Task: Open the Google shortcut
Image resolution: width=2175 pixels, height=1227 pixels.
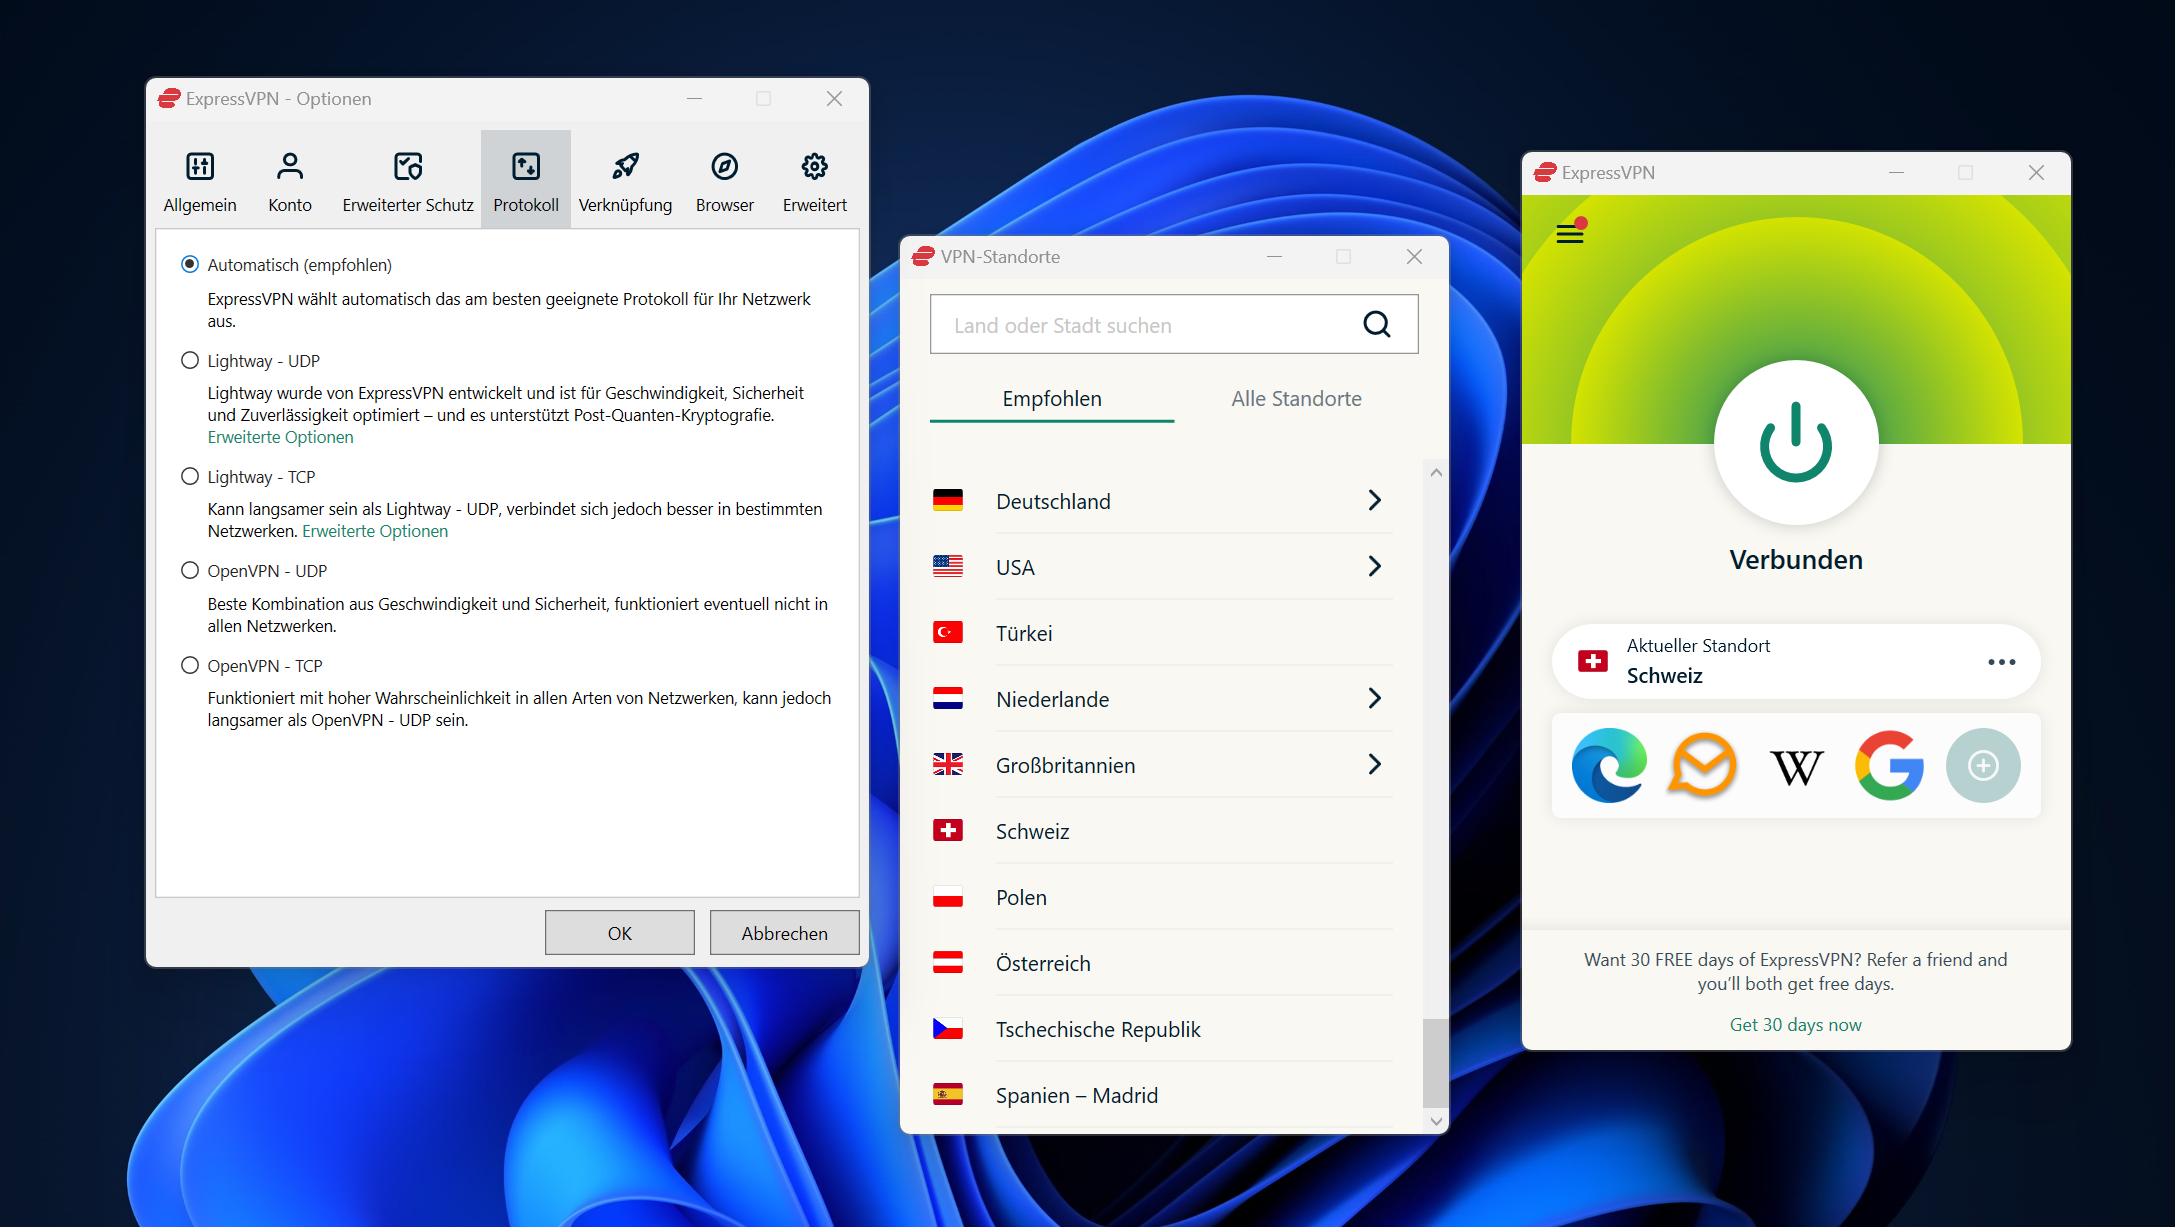Action: [1890, 766]
